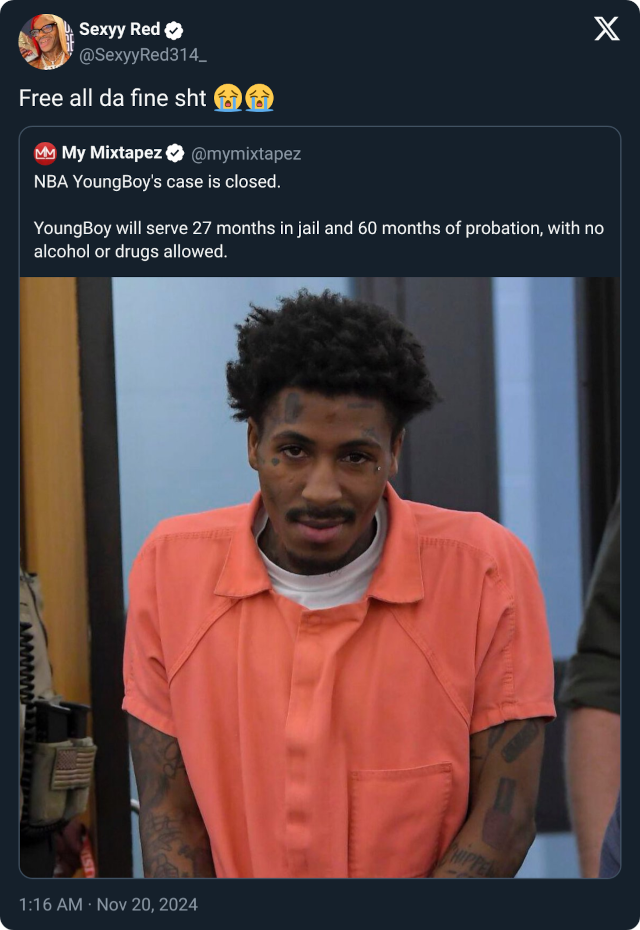This screenshot has width=640, height=930.
Task: Open the My Mixtapez account name
Action: pyautogui.click(x=112, y=153)
